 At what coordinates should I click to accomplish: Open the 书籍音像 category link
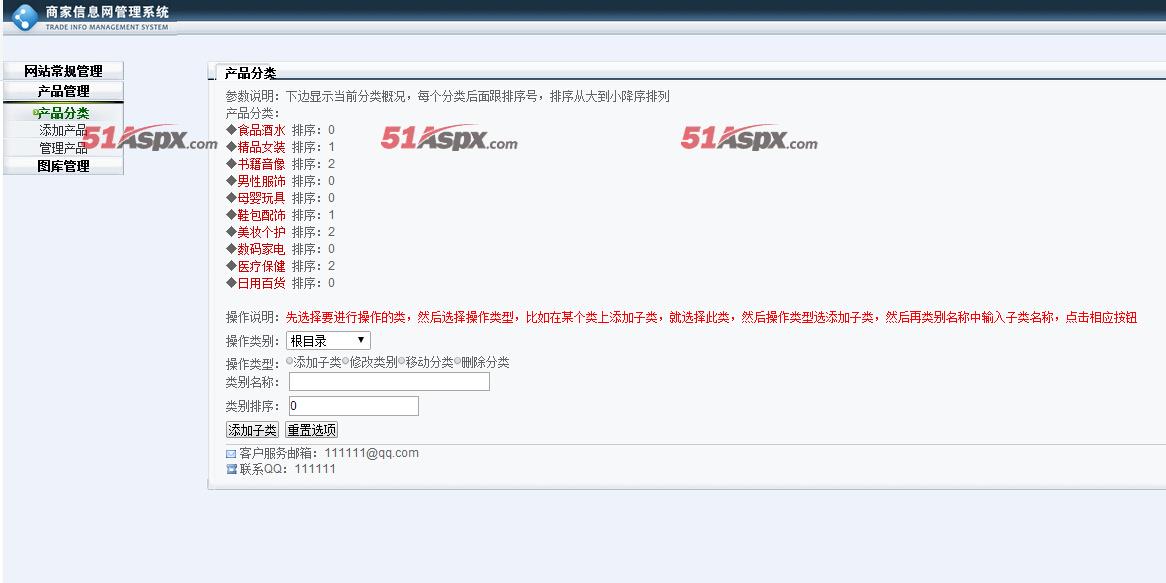(261, 164)
